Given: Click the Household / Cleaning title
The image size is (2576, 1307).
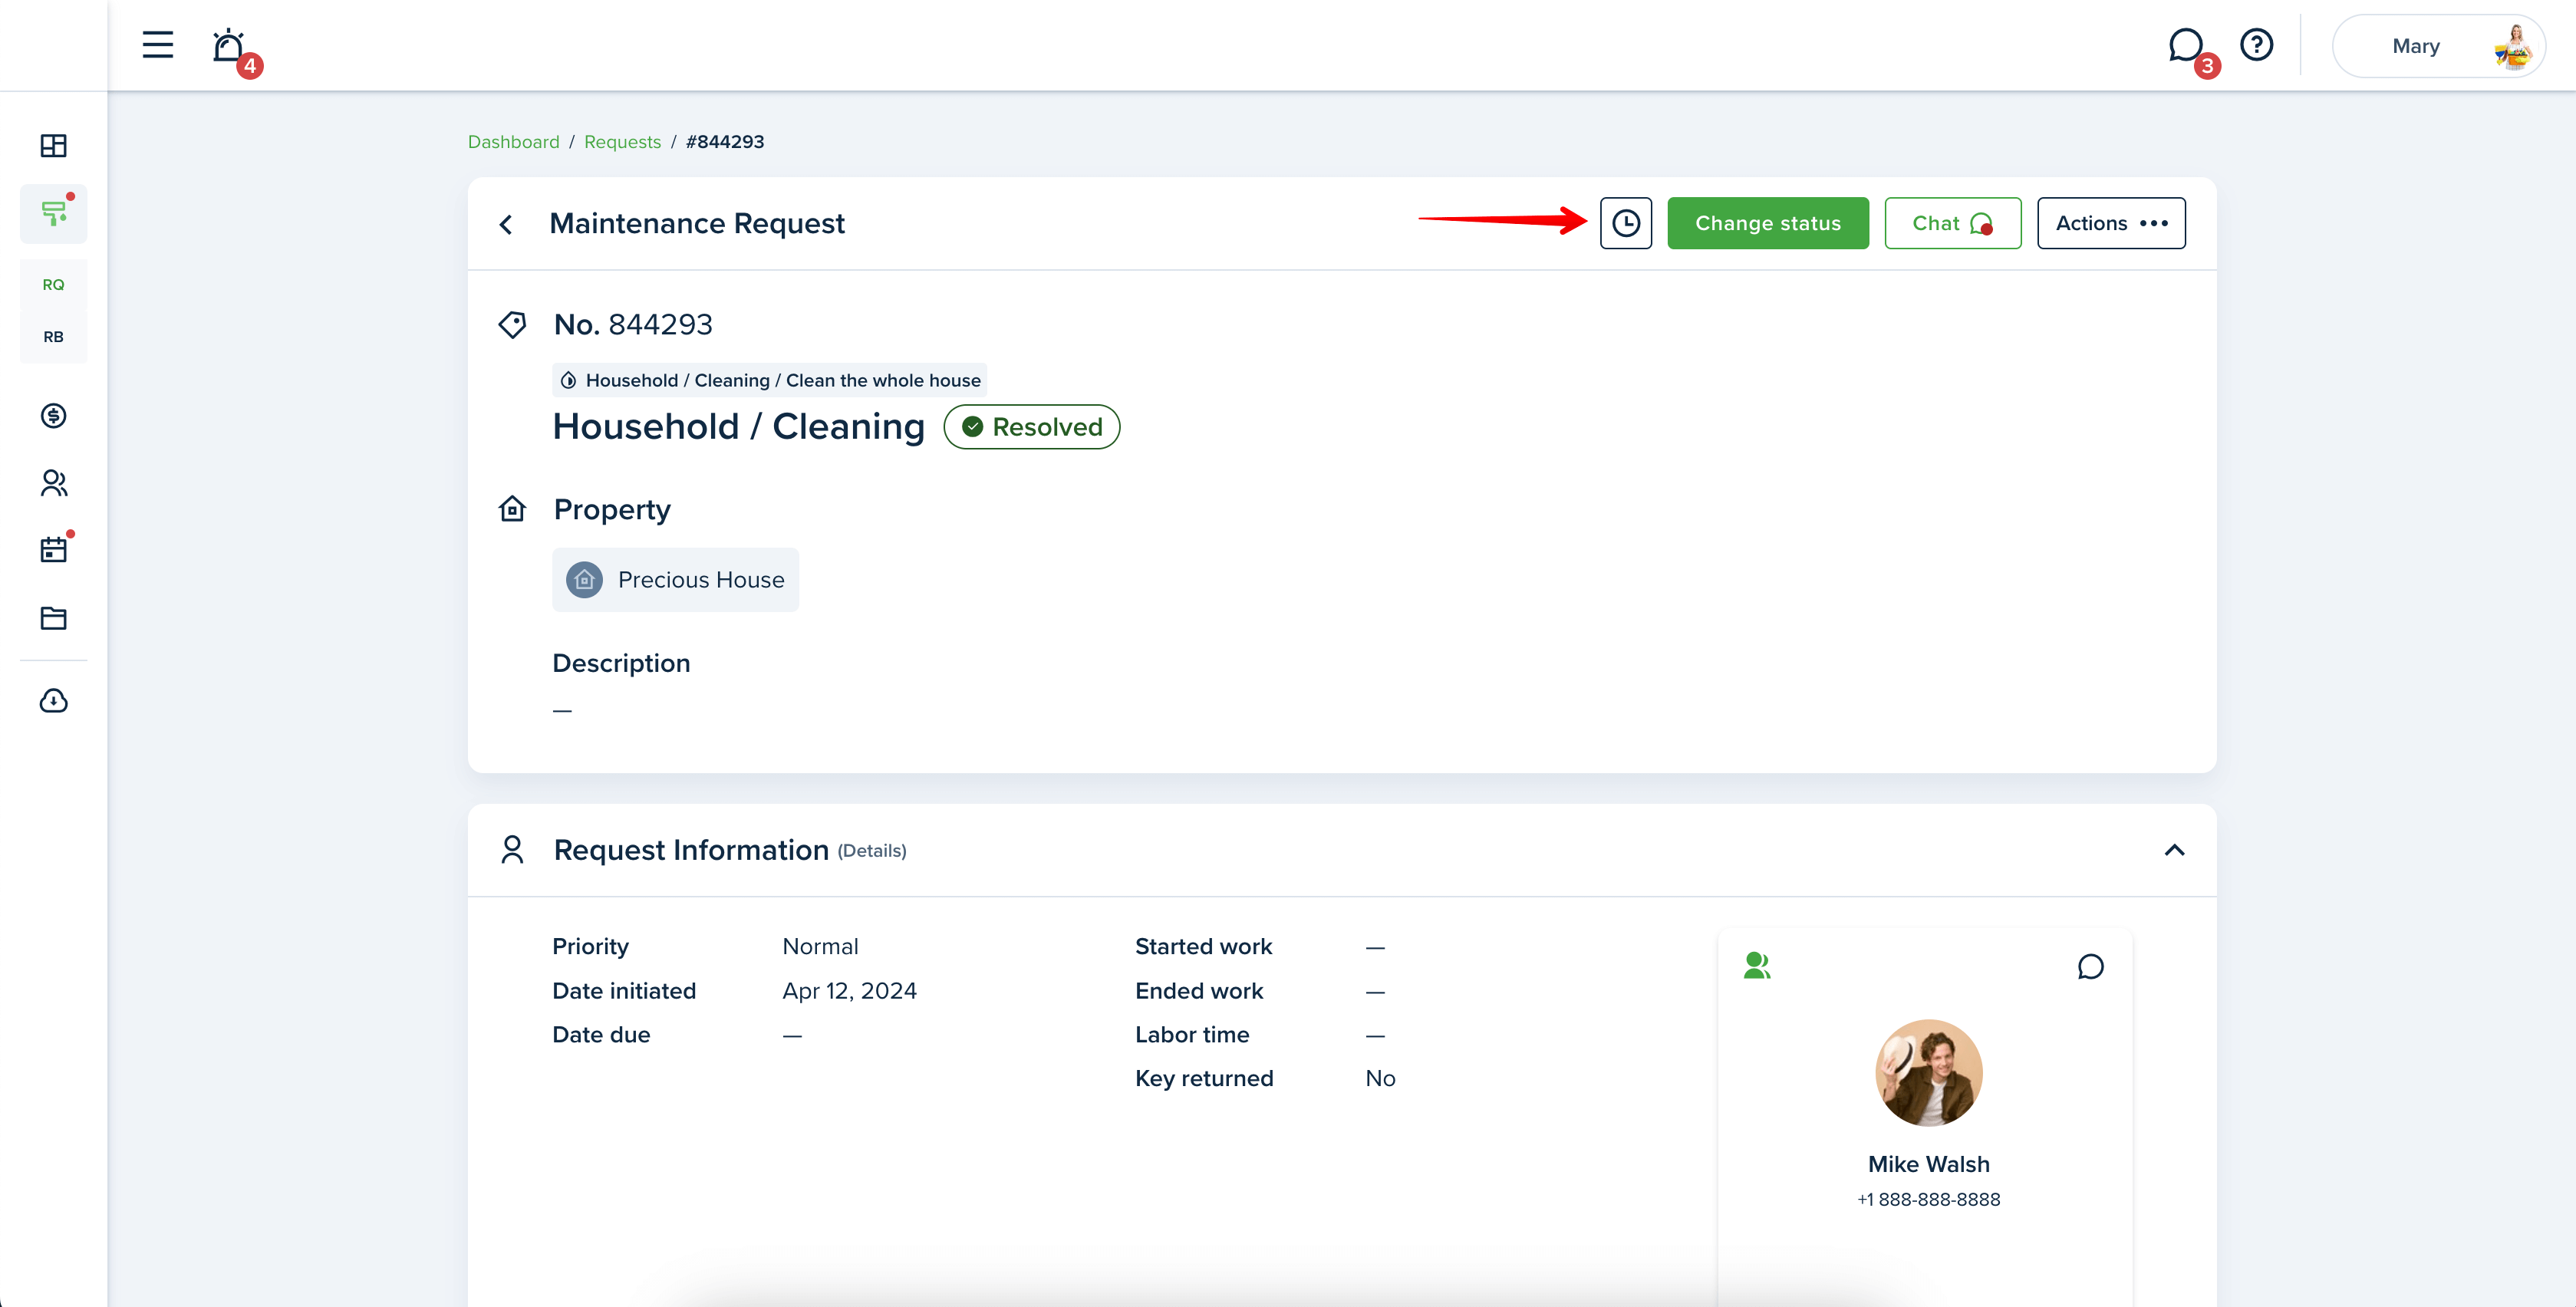Looking at the screenshot, I should tap(739, 427).
